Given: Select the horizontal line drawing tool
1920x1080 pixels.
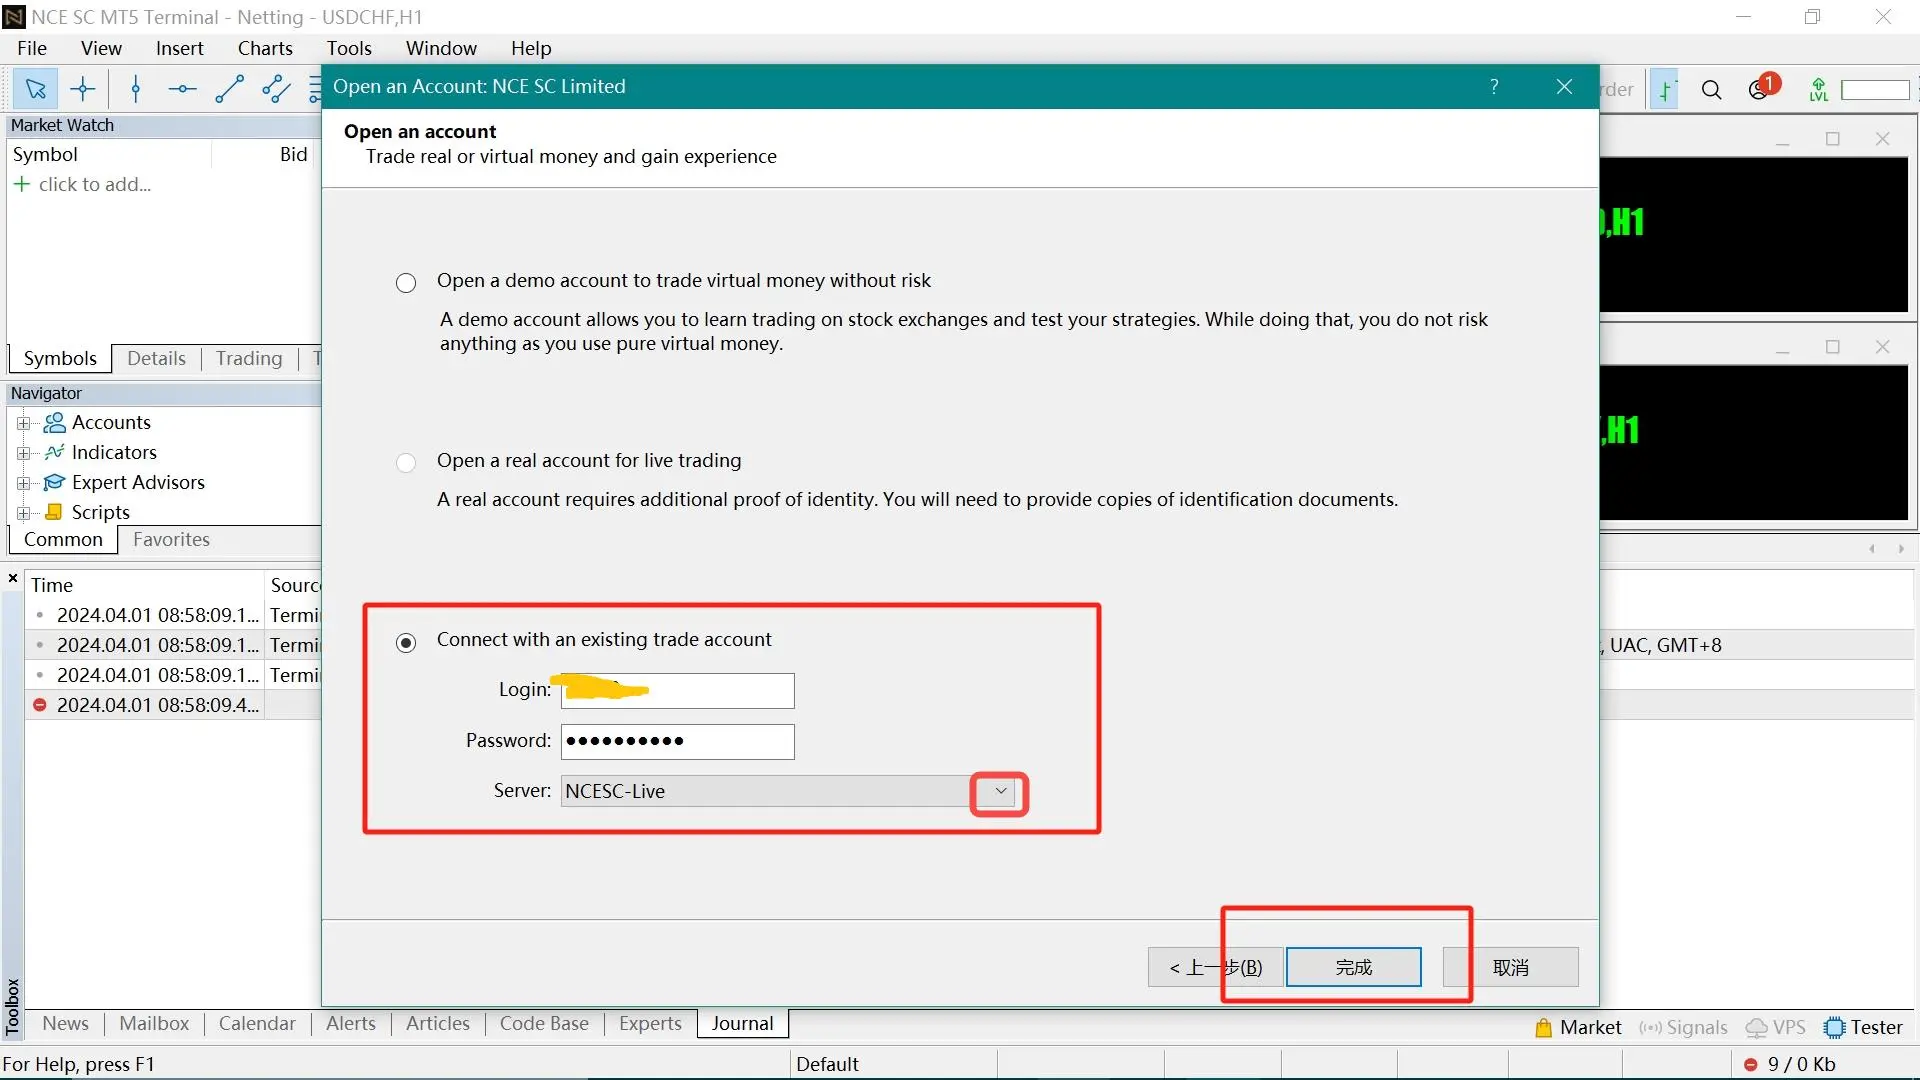Looking at the screenshot, I should (182, 89).
